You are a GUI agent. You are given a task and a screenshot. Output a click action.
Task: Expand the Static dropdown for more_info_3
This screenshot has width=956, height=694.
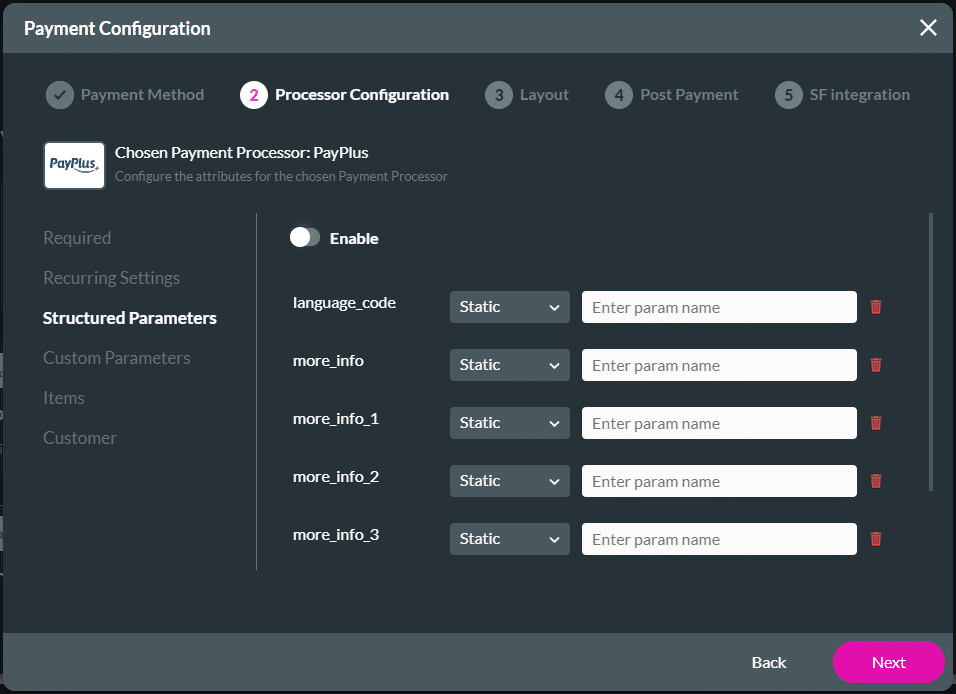coord(509,538)
